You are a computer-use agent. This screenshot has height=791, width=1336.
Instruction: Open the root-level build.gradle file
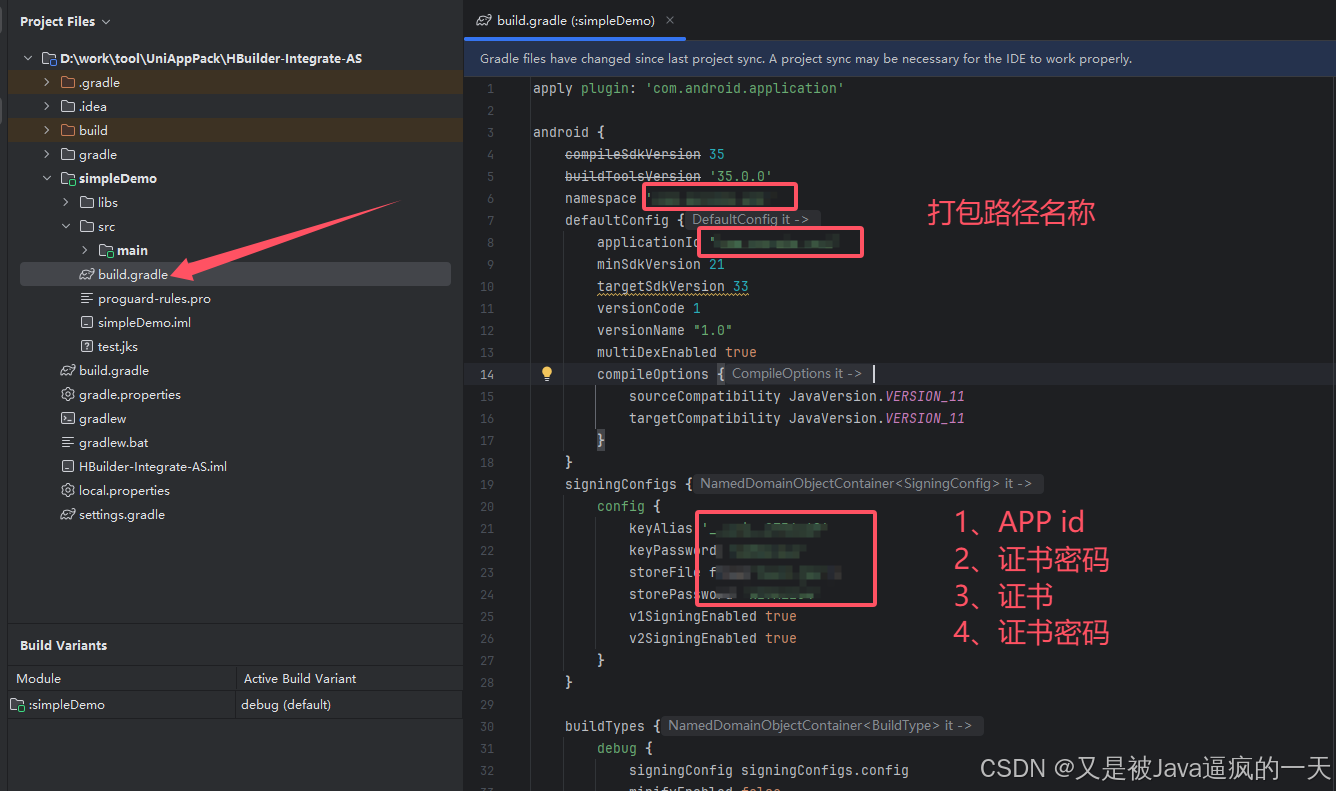coord(114,370)
